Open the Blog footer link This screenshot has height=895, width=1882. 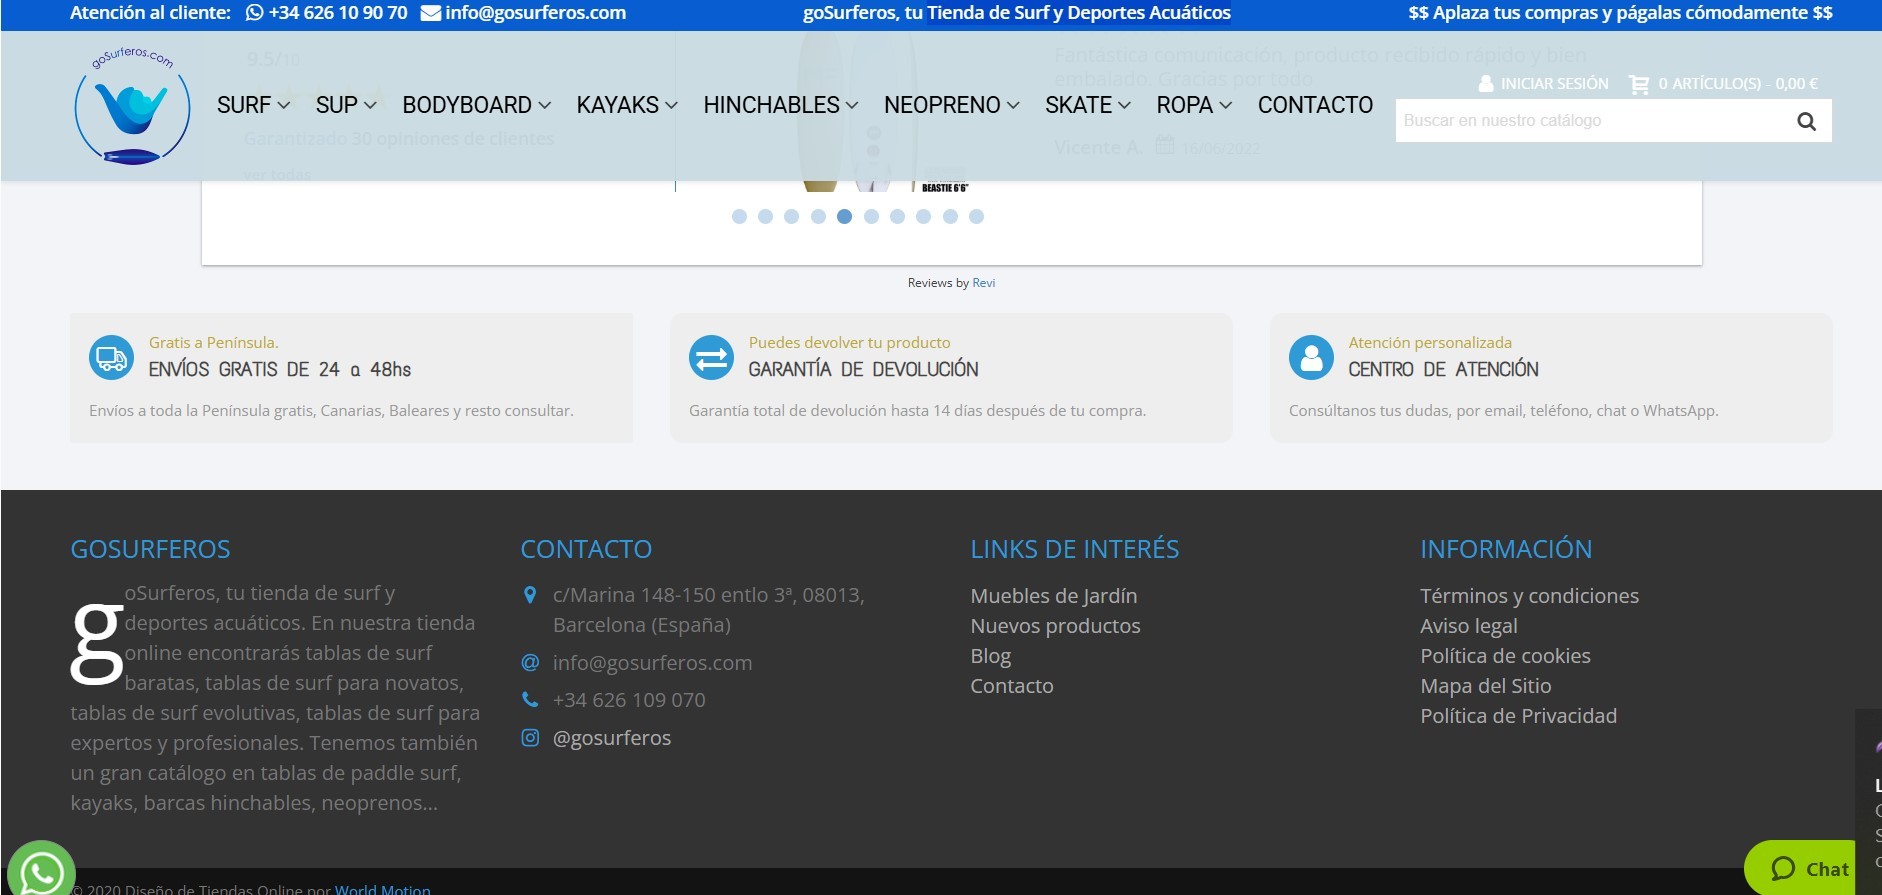(990, 656)
